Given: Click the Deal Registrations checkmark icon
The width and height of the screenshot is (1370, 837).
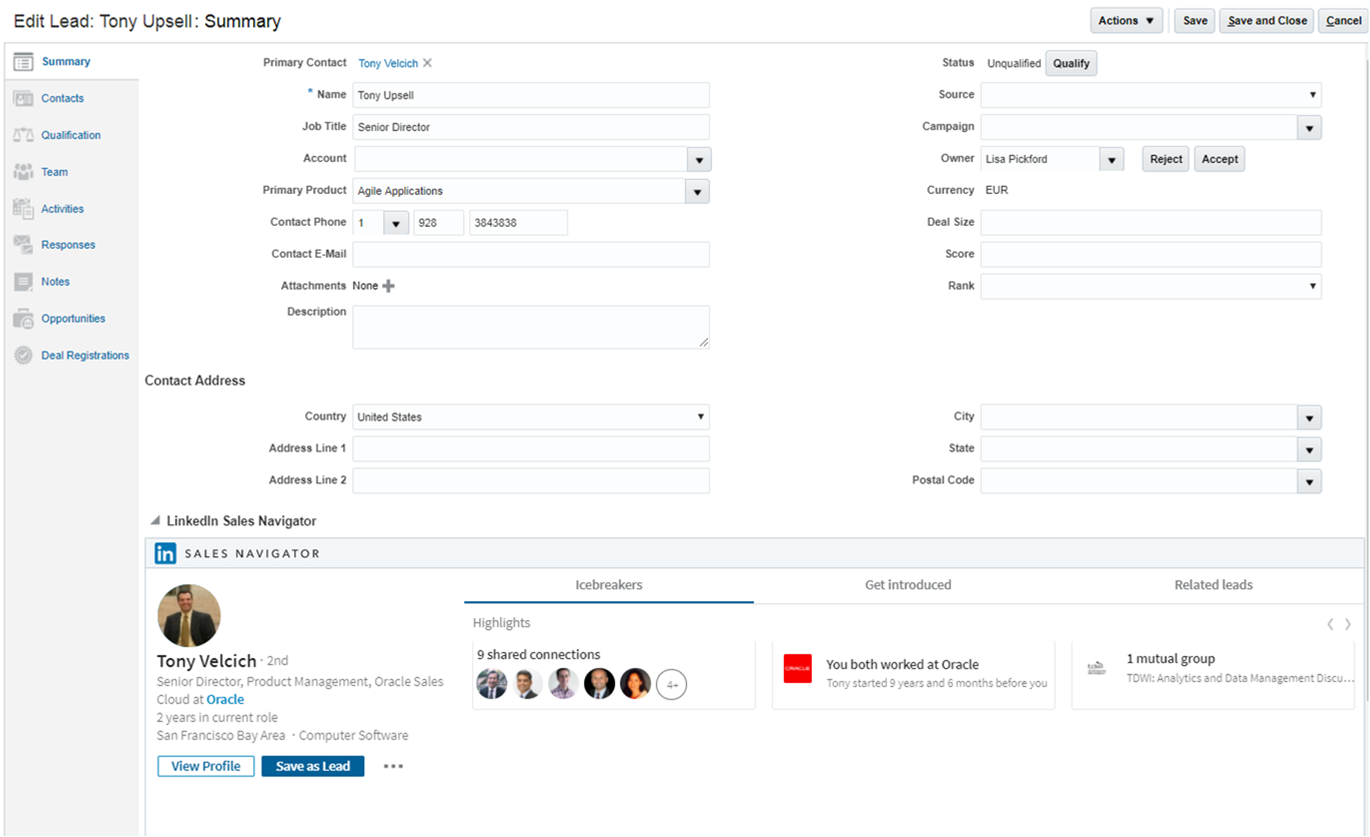Looking at the screenshot, I should coord(23,355).
